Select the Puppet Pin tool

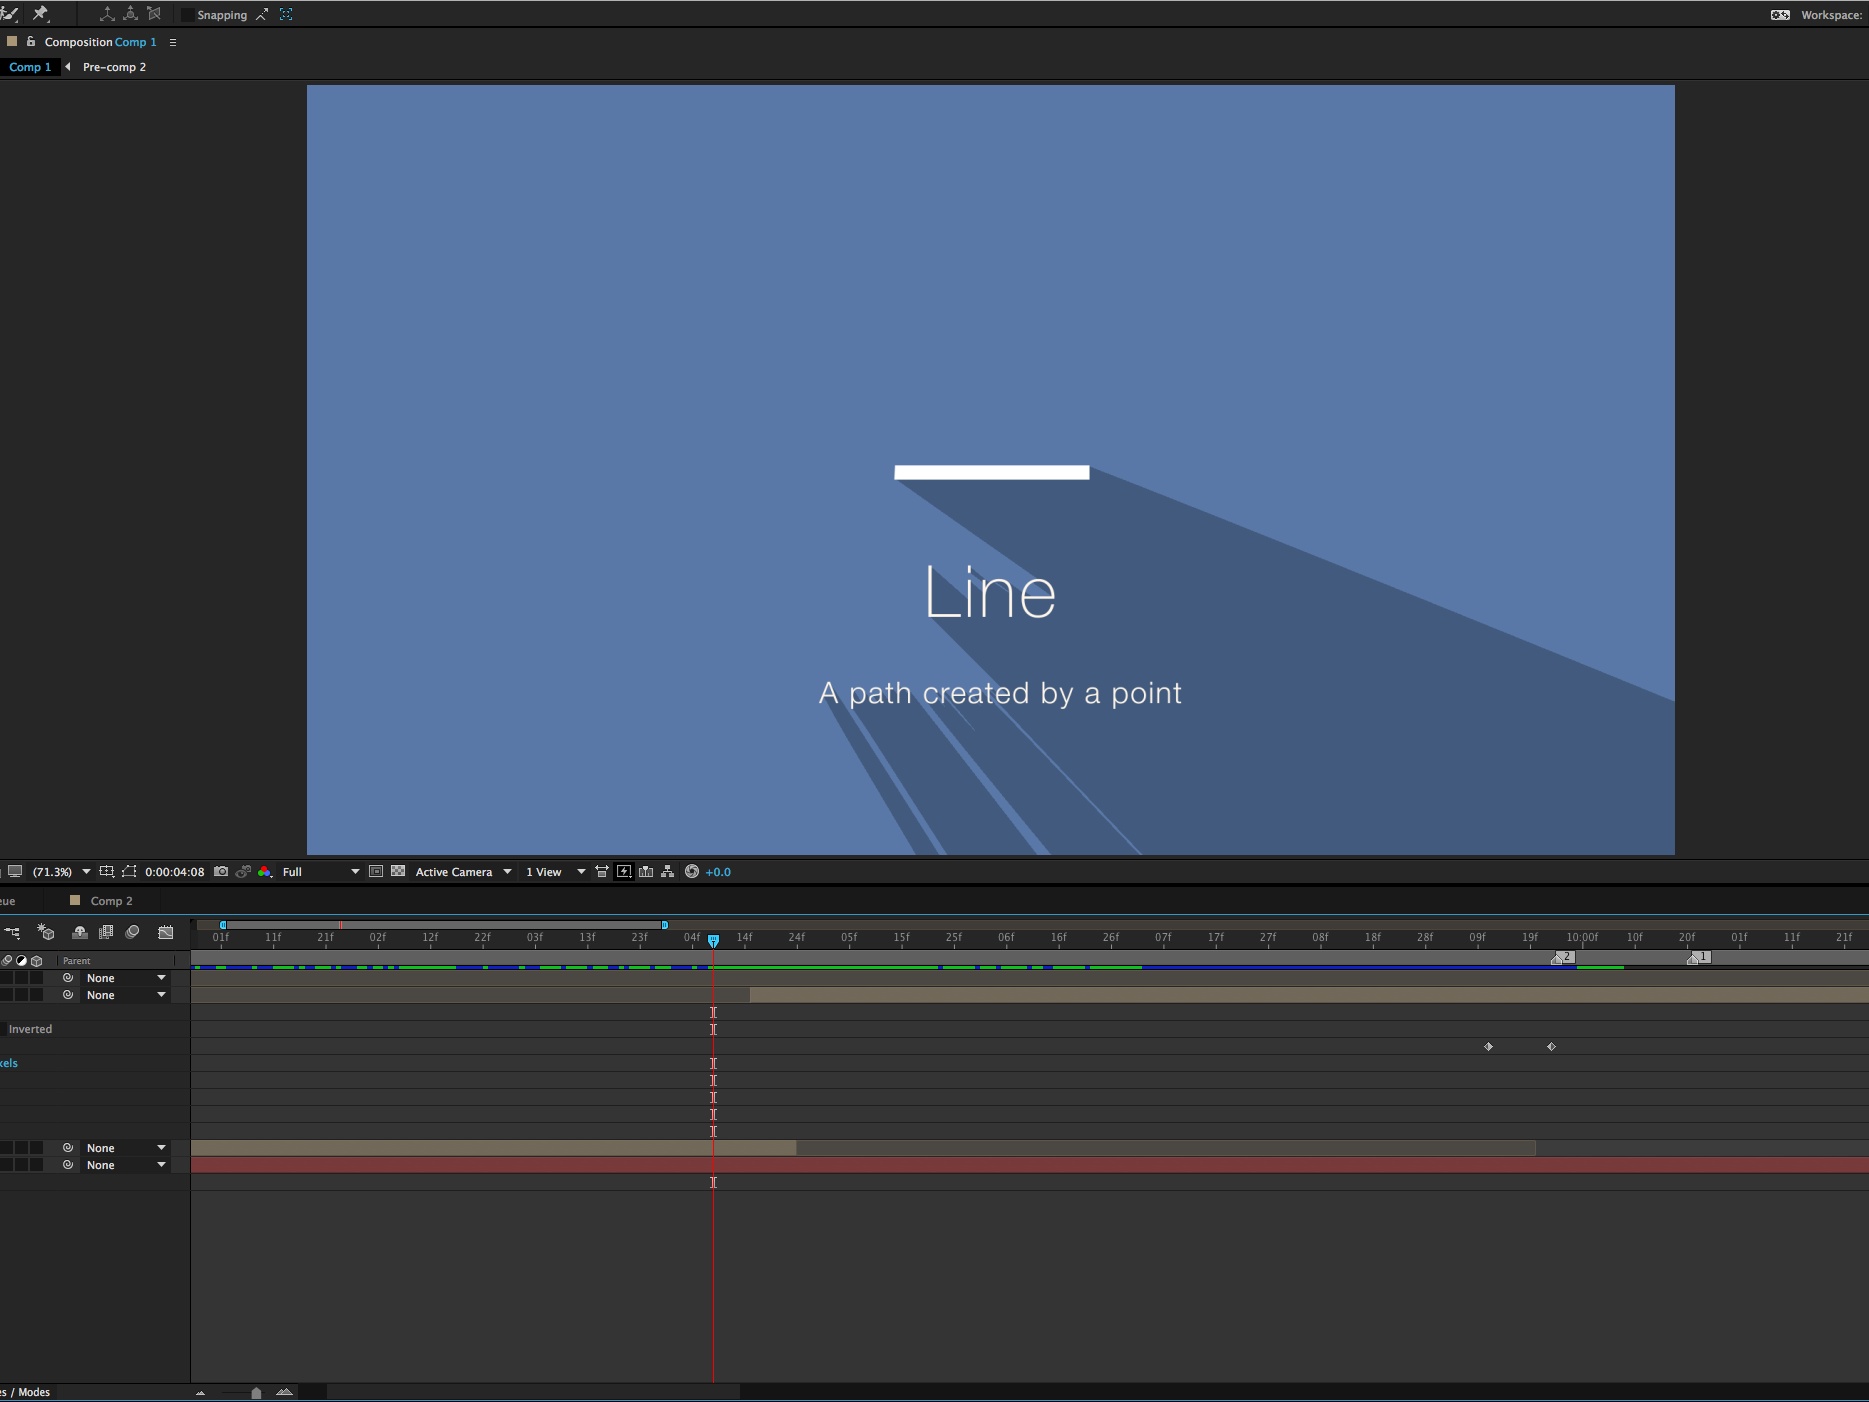click(41, 14)
